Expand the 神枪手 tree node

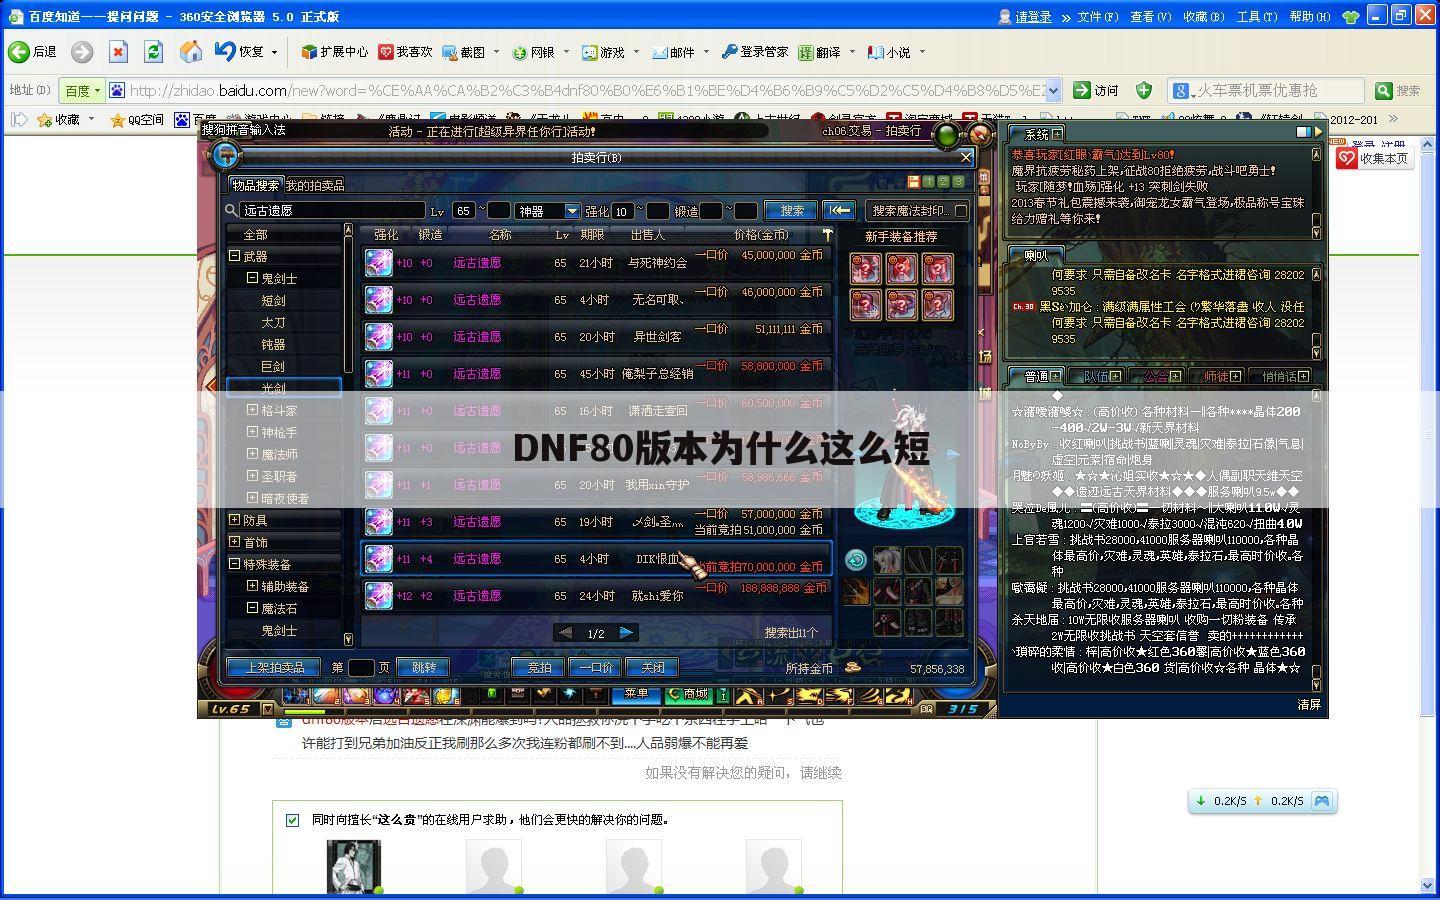coord(252,432)
